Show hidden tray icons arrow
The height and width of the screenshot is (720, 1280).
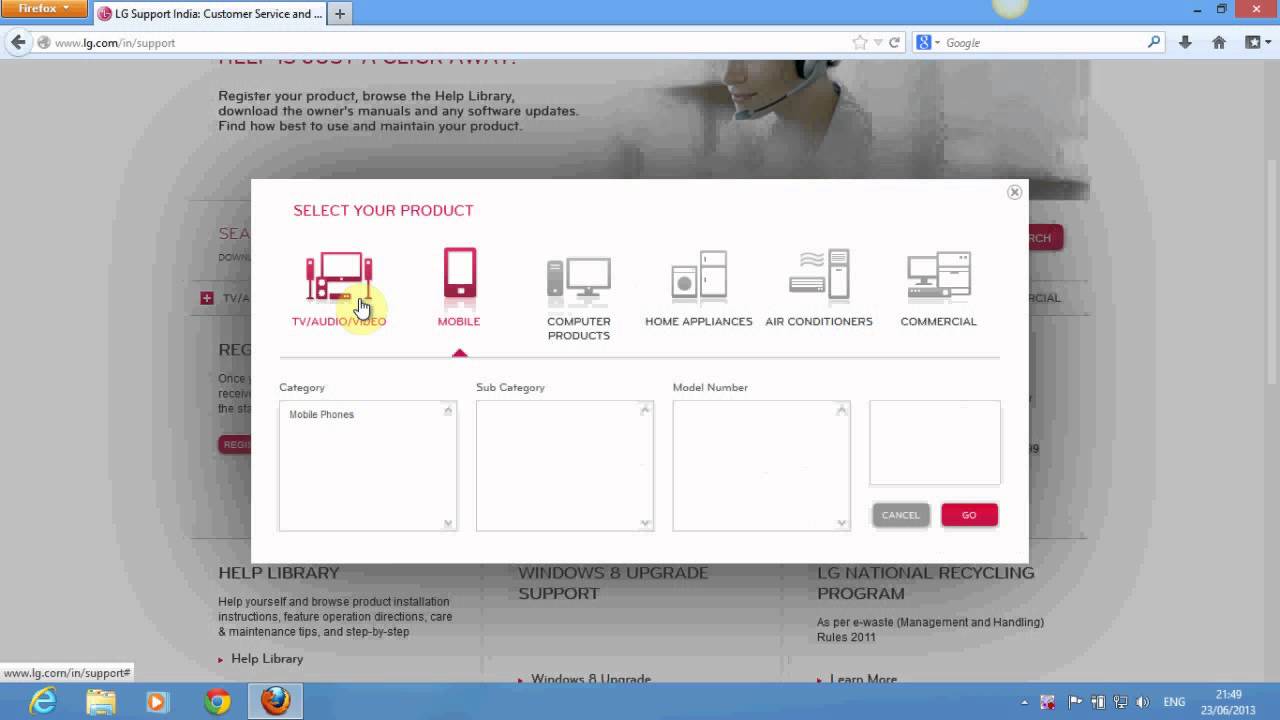click(1024, 703)
